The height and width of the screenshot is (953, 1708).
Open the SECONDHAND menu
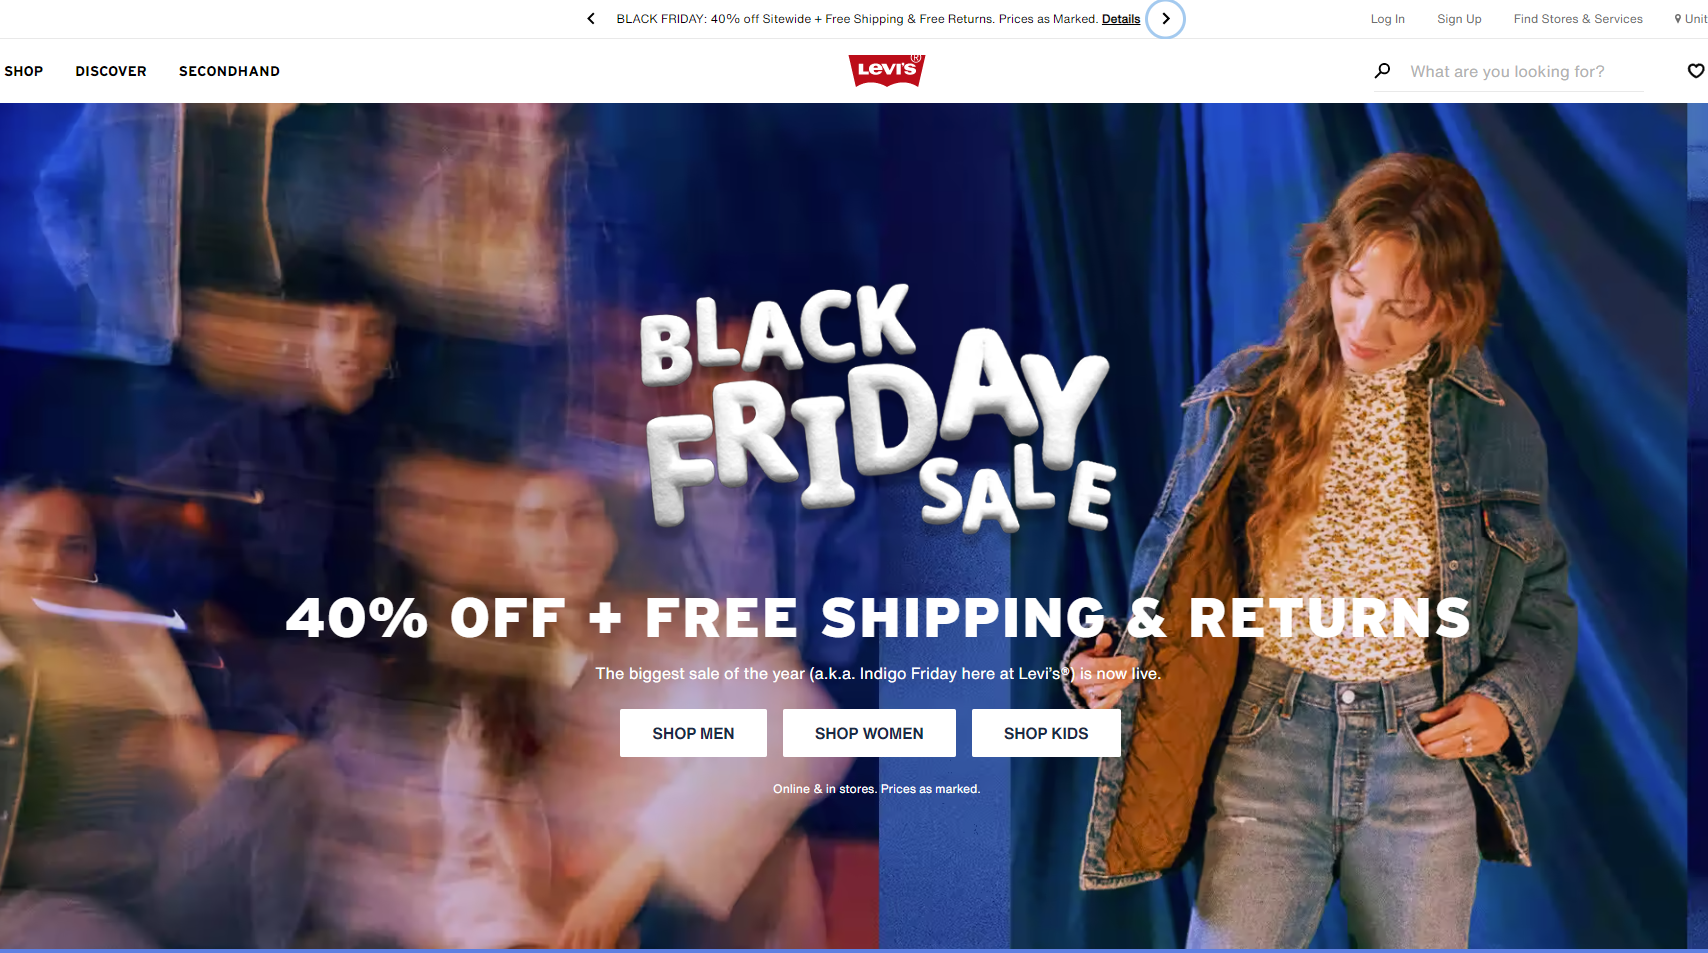[x=229, y=71]
